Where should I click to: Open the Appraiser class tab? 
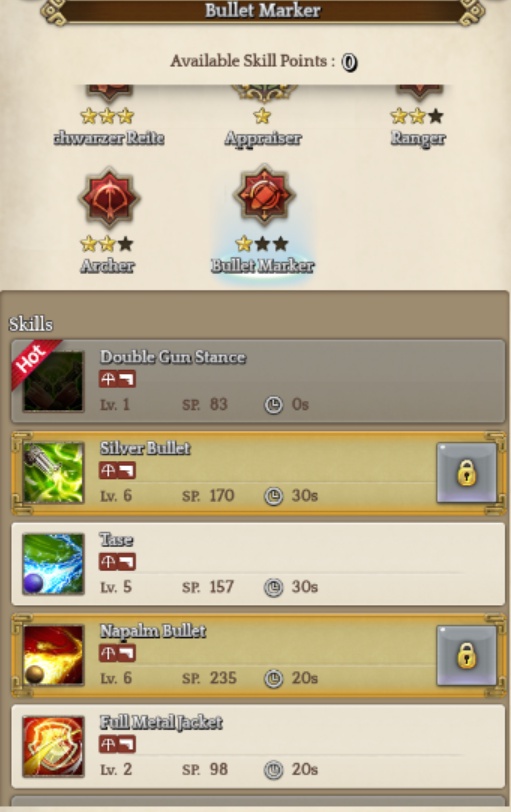point(263,138)
